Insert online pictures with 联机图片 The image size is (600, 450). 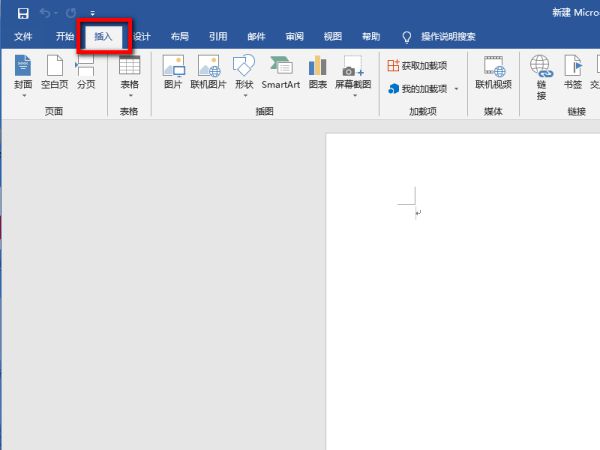click(209, 72)
